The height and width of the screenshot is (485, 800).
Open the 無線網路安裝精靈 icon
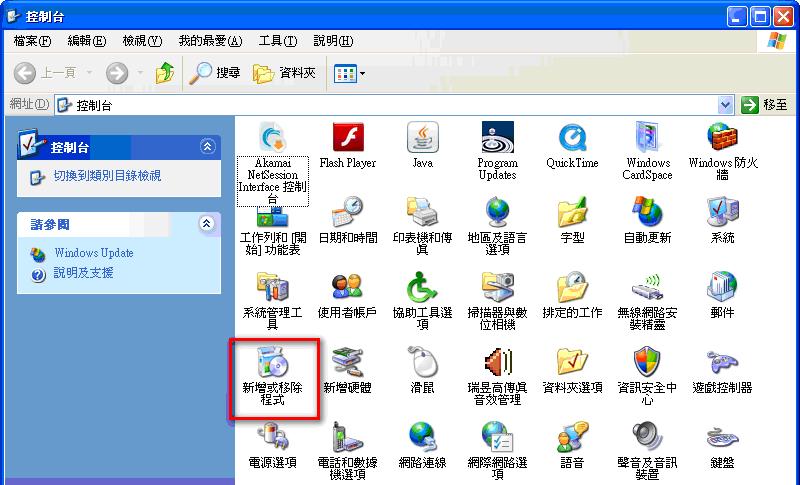point(647,287)
